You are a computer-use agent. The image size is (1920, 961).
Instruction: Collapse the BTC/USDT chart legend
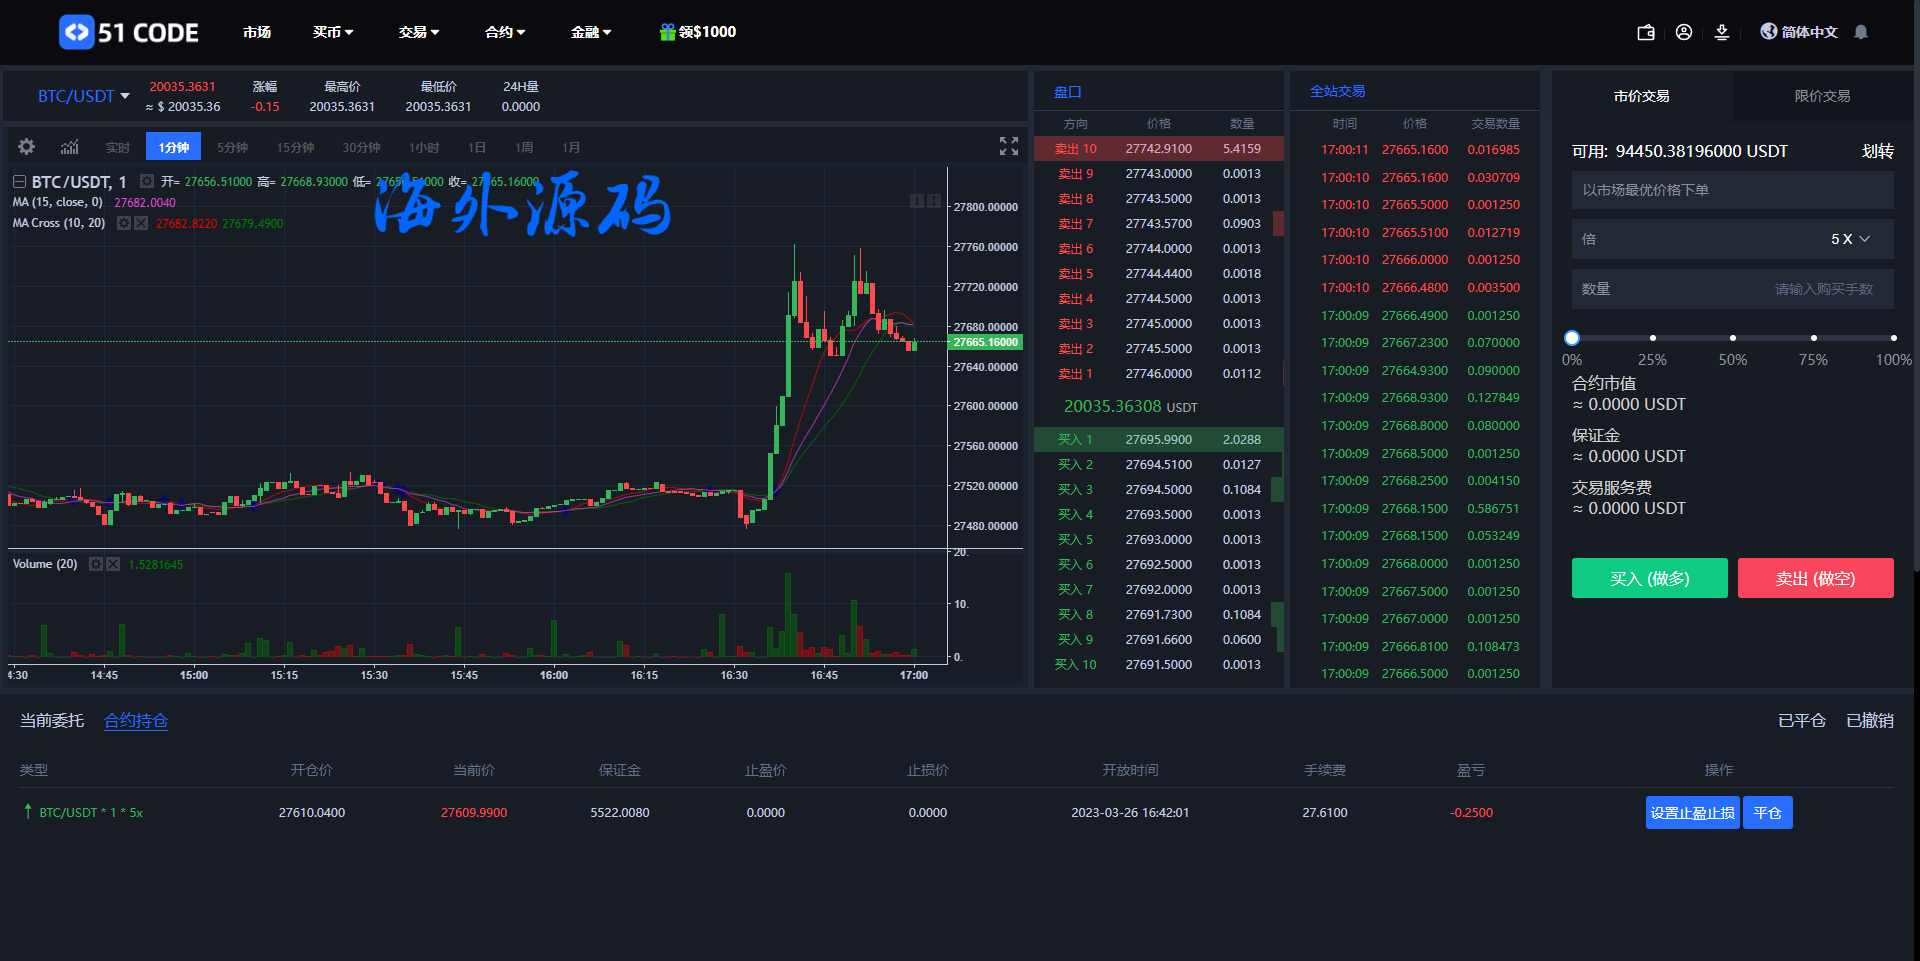19,182
